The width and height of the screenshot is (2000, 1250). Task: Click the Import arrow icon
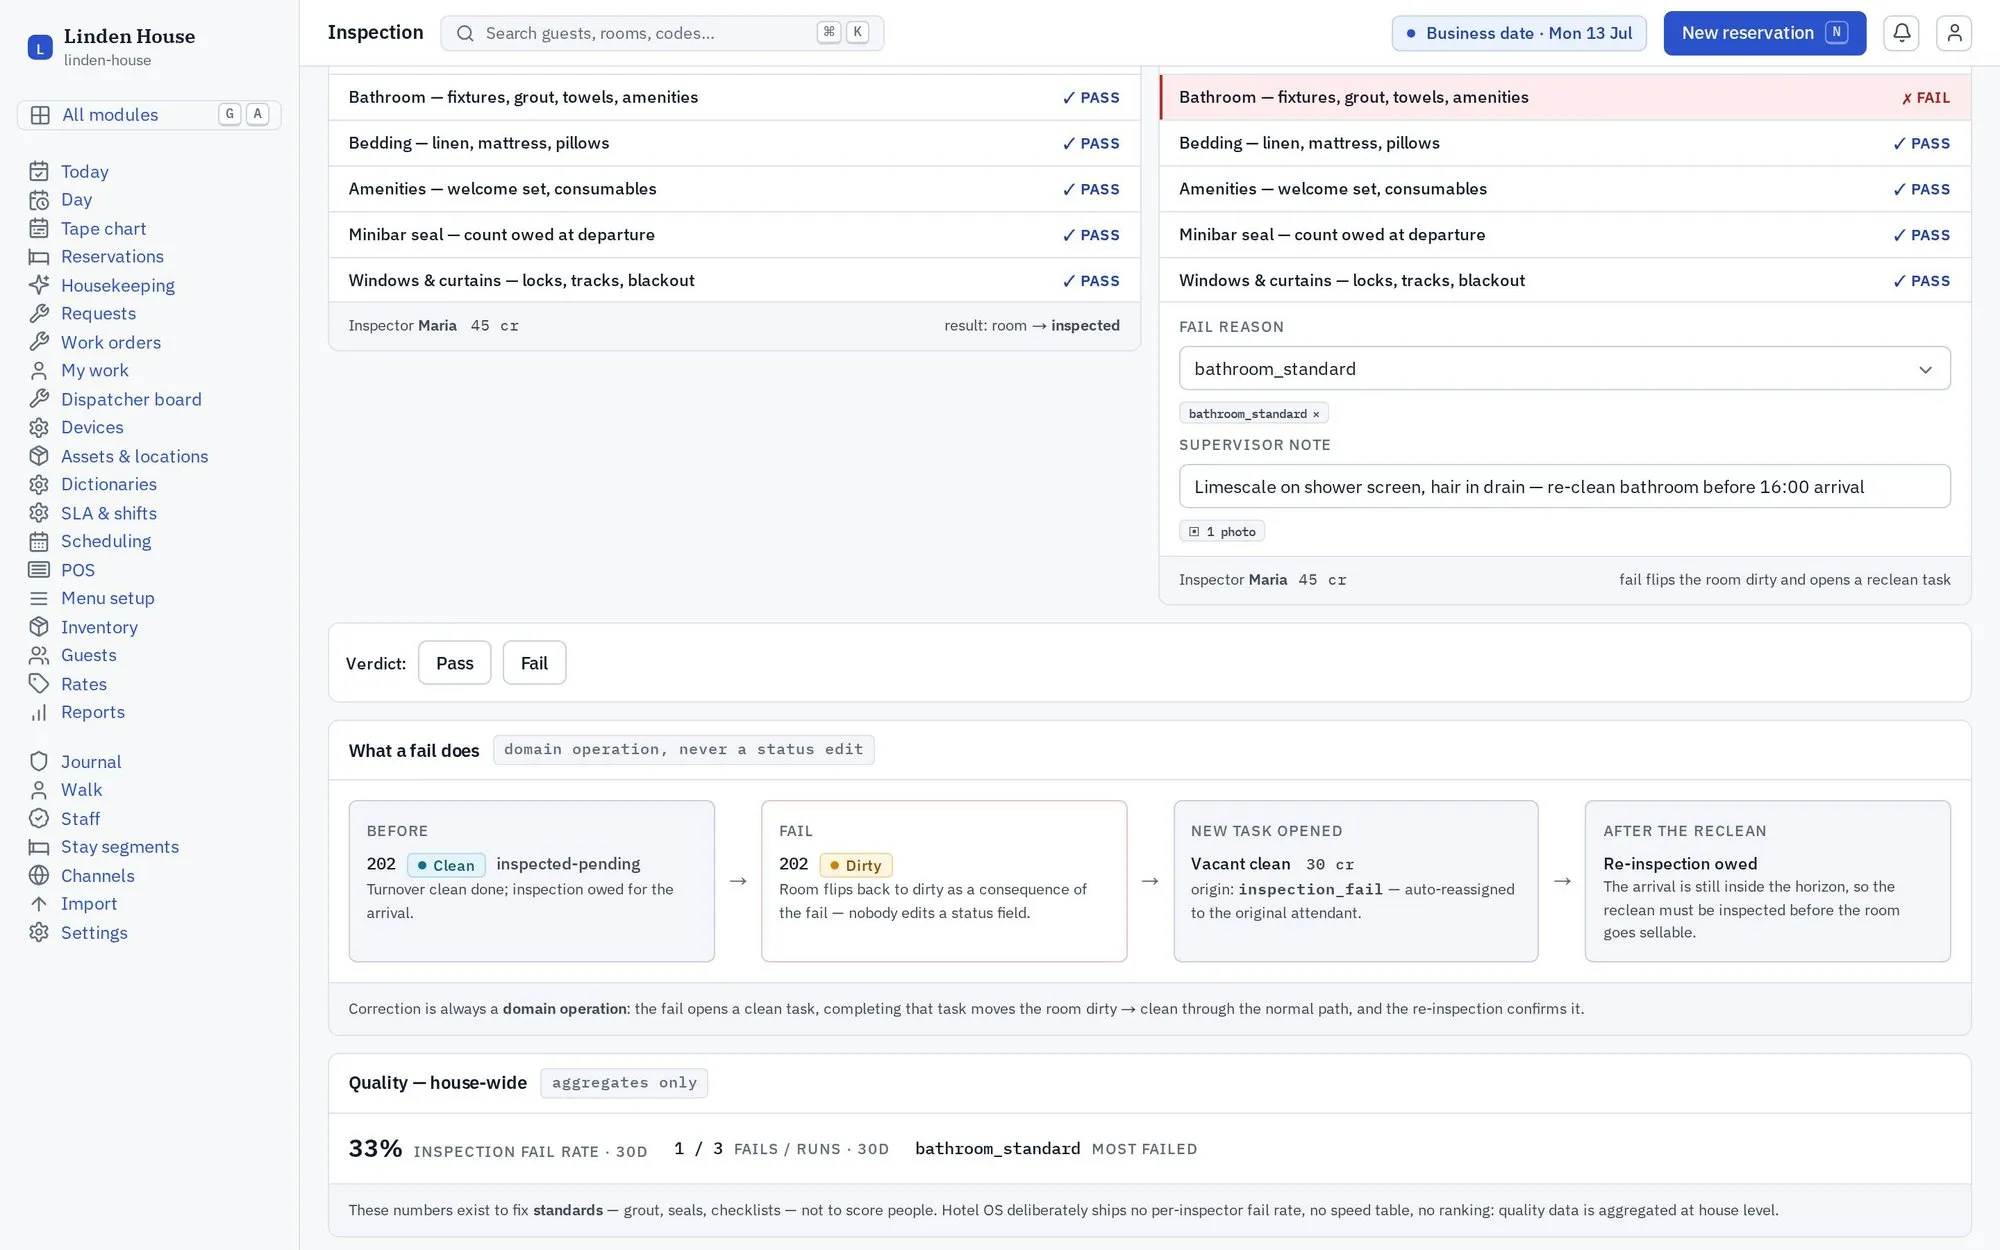click(39, 903)
